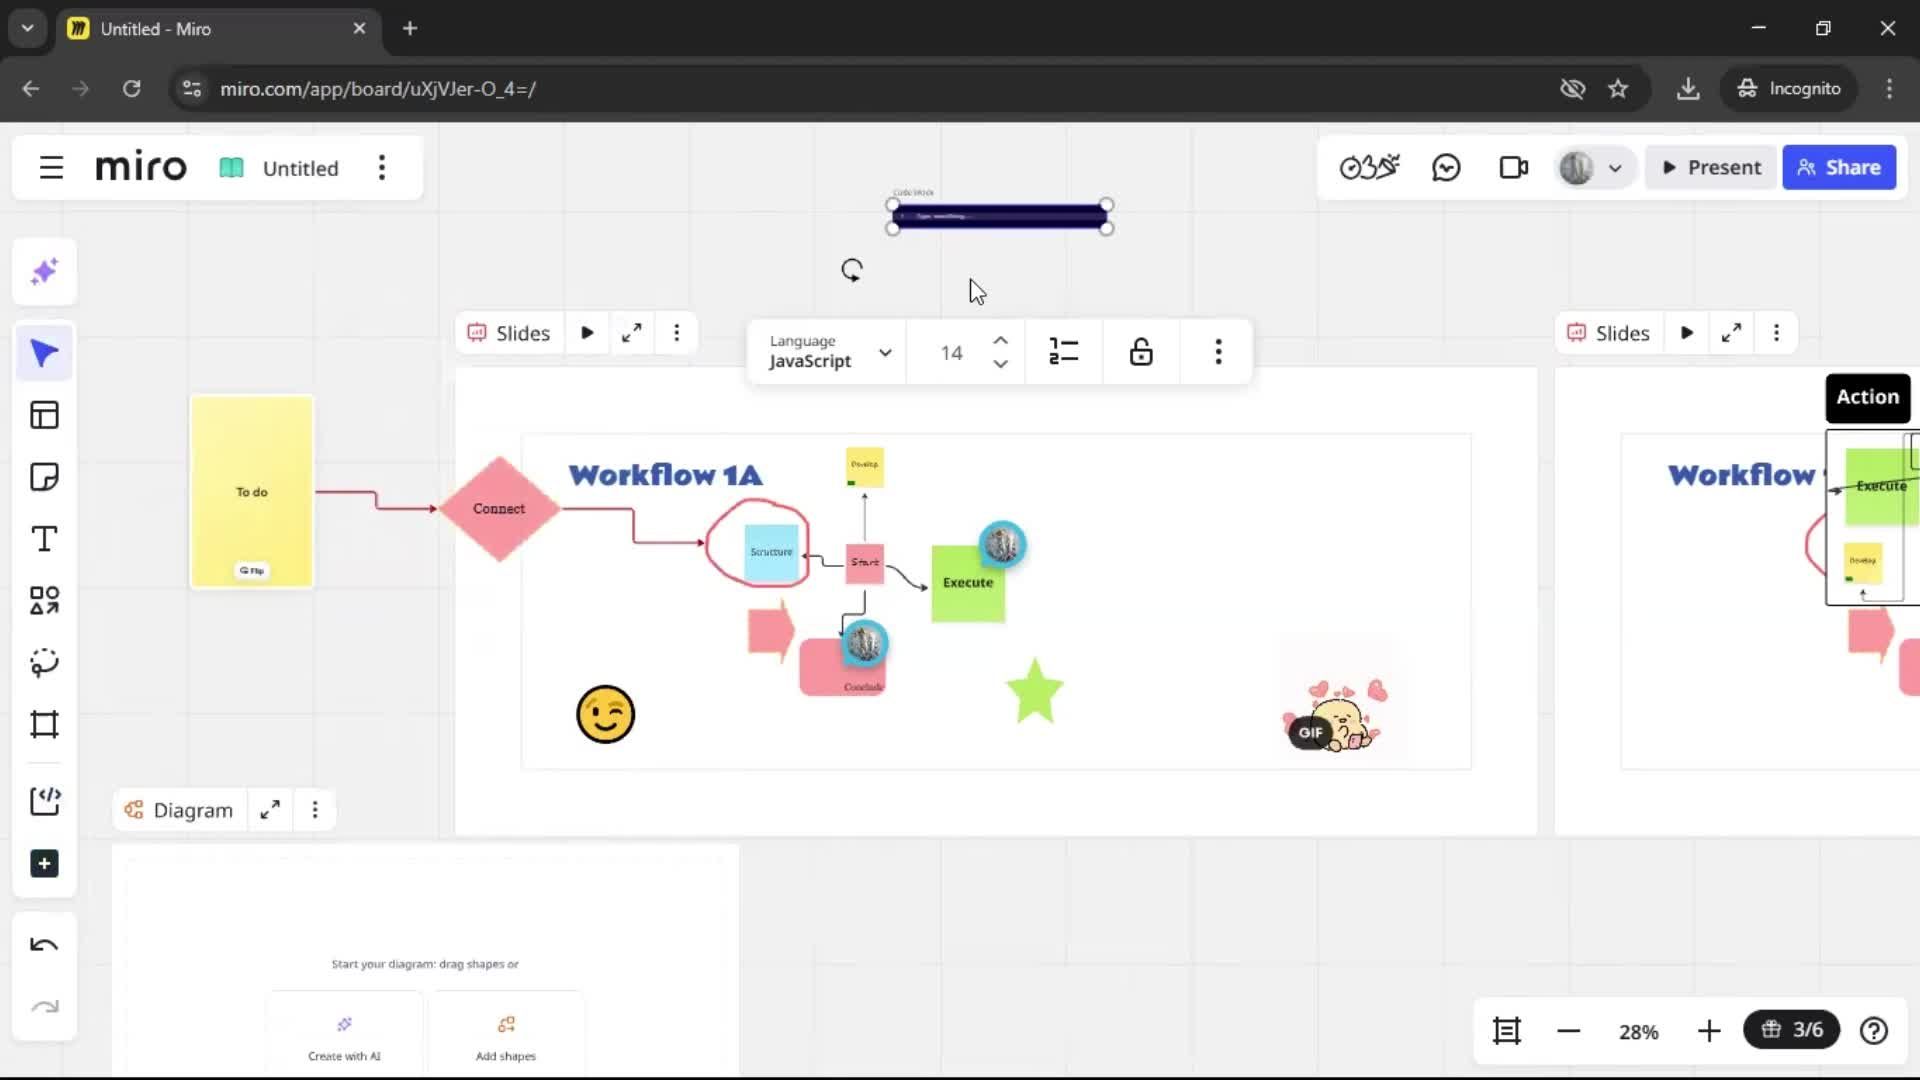The width and height of the screenshot is (1920, 1080).
Task: Bookmark this page with star icon
Action: 1618,89
